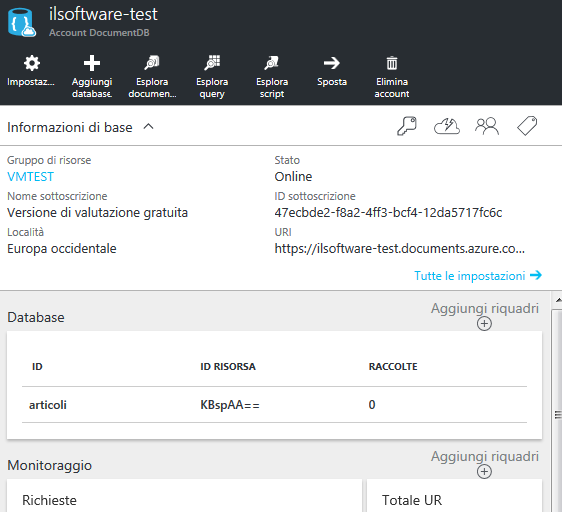562x512 pixels.
Task: Select the subscription ID 47ecbde2 value
Action: (388, 213)
